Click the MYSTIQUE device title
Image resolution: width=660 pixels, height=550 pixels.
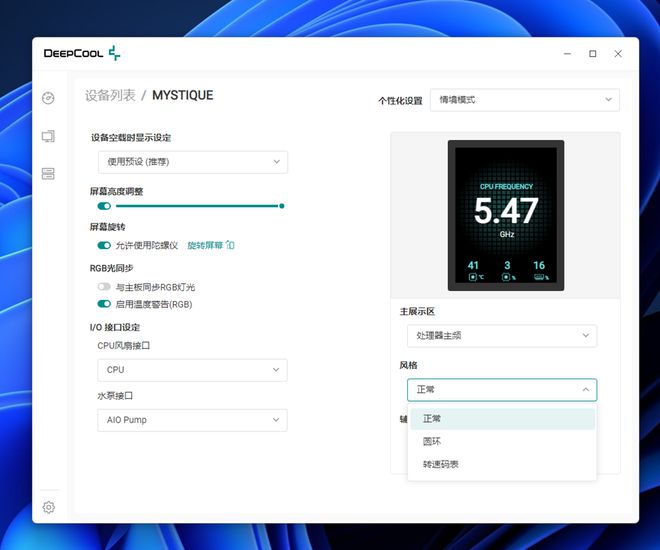tap(183, 96)
